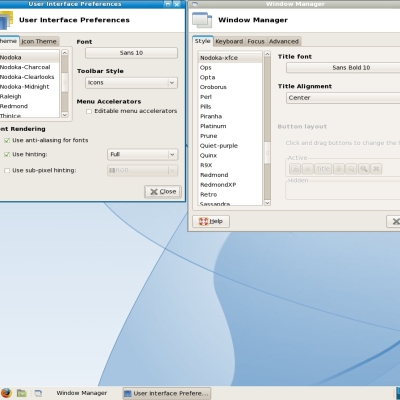The width and height of the screenshot is (400, 400).
Task: Enable sub-pixel hinting checkbox
Action: pos(7,171)
